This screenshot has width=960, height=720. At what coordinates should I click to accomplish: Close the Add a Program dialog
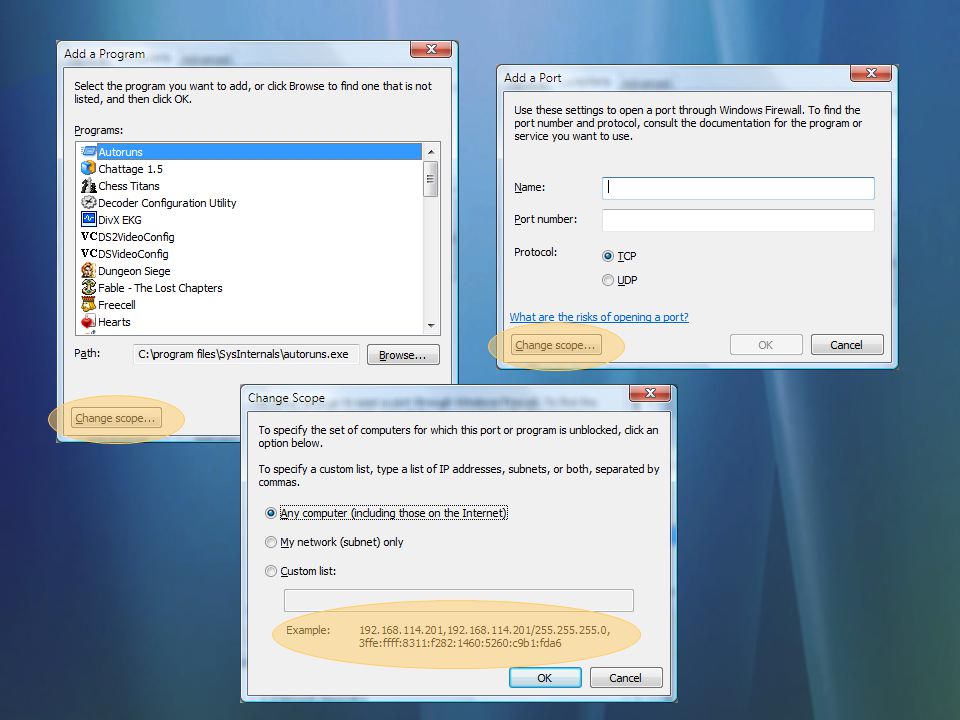(x=431, y=49)
